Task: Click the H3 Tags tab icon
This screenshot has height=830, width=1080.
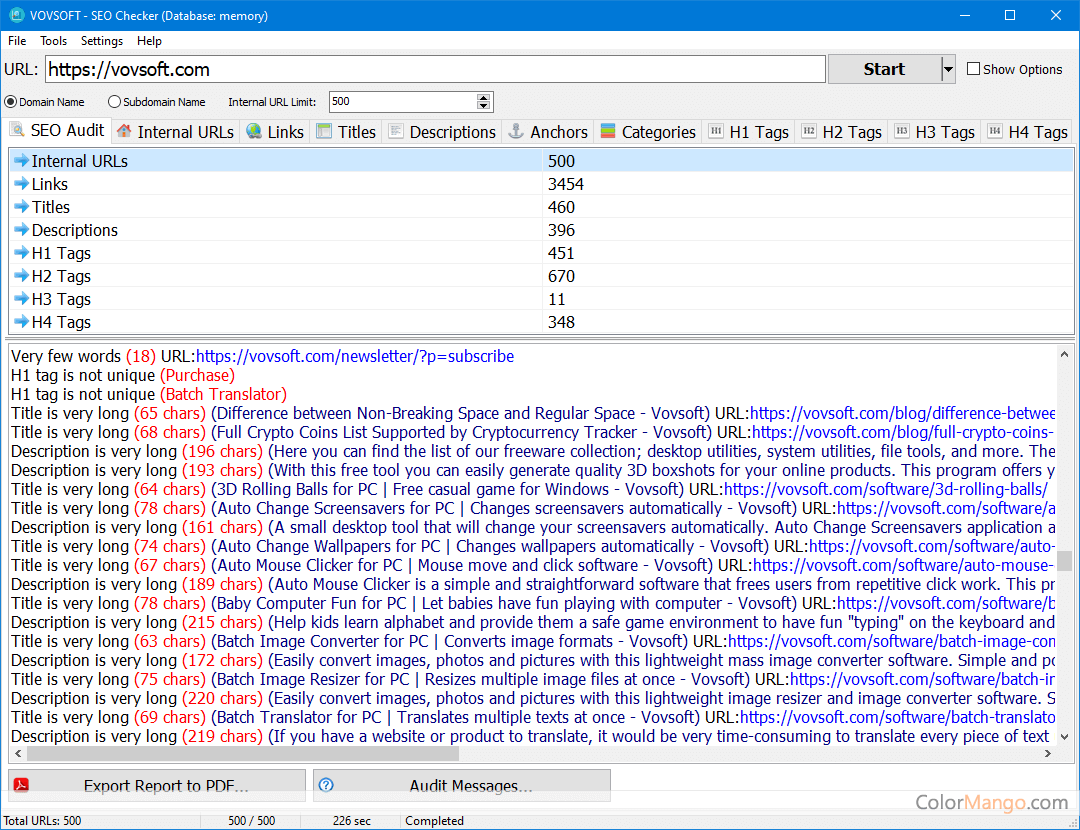Action: 902,131
